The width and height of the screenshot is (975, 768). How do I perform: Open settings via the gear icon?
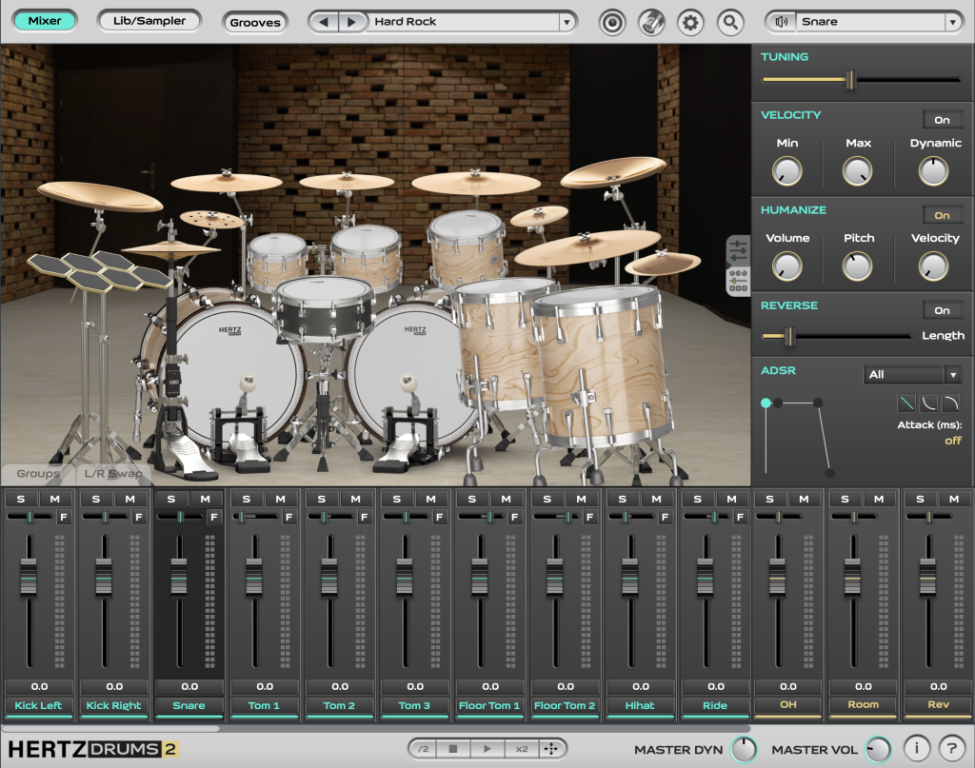[690, 22]
